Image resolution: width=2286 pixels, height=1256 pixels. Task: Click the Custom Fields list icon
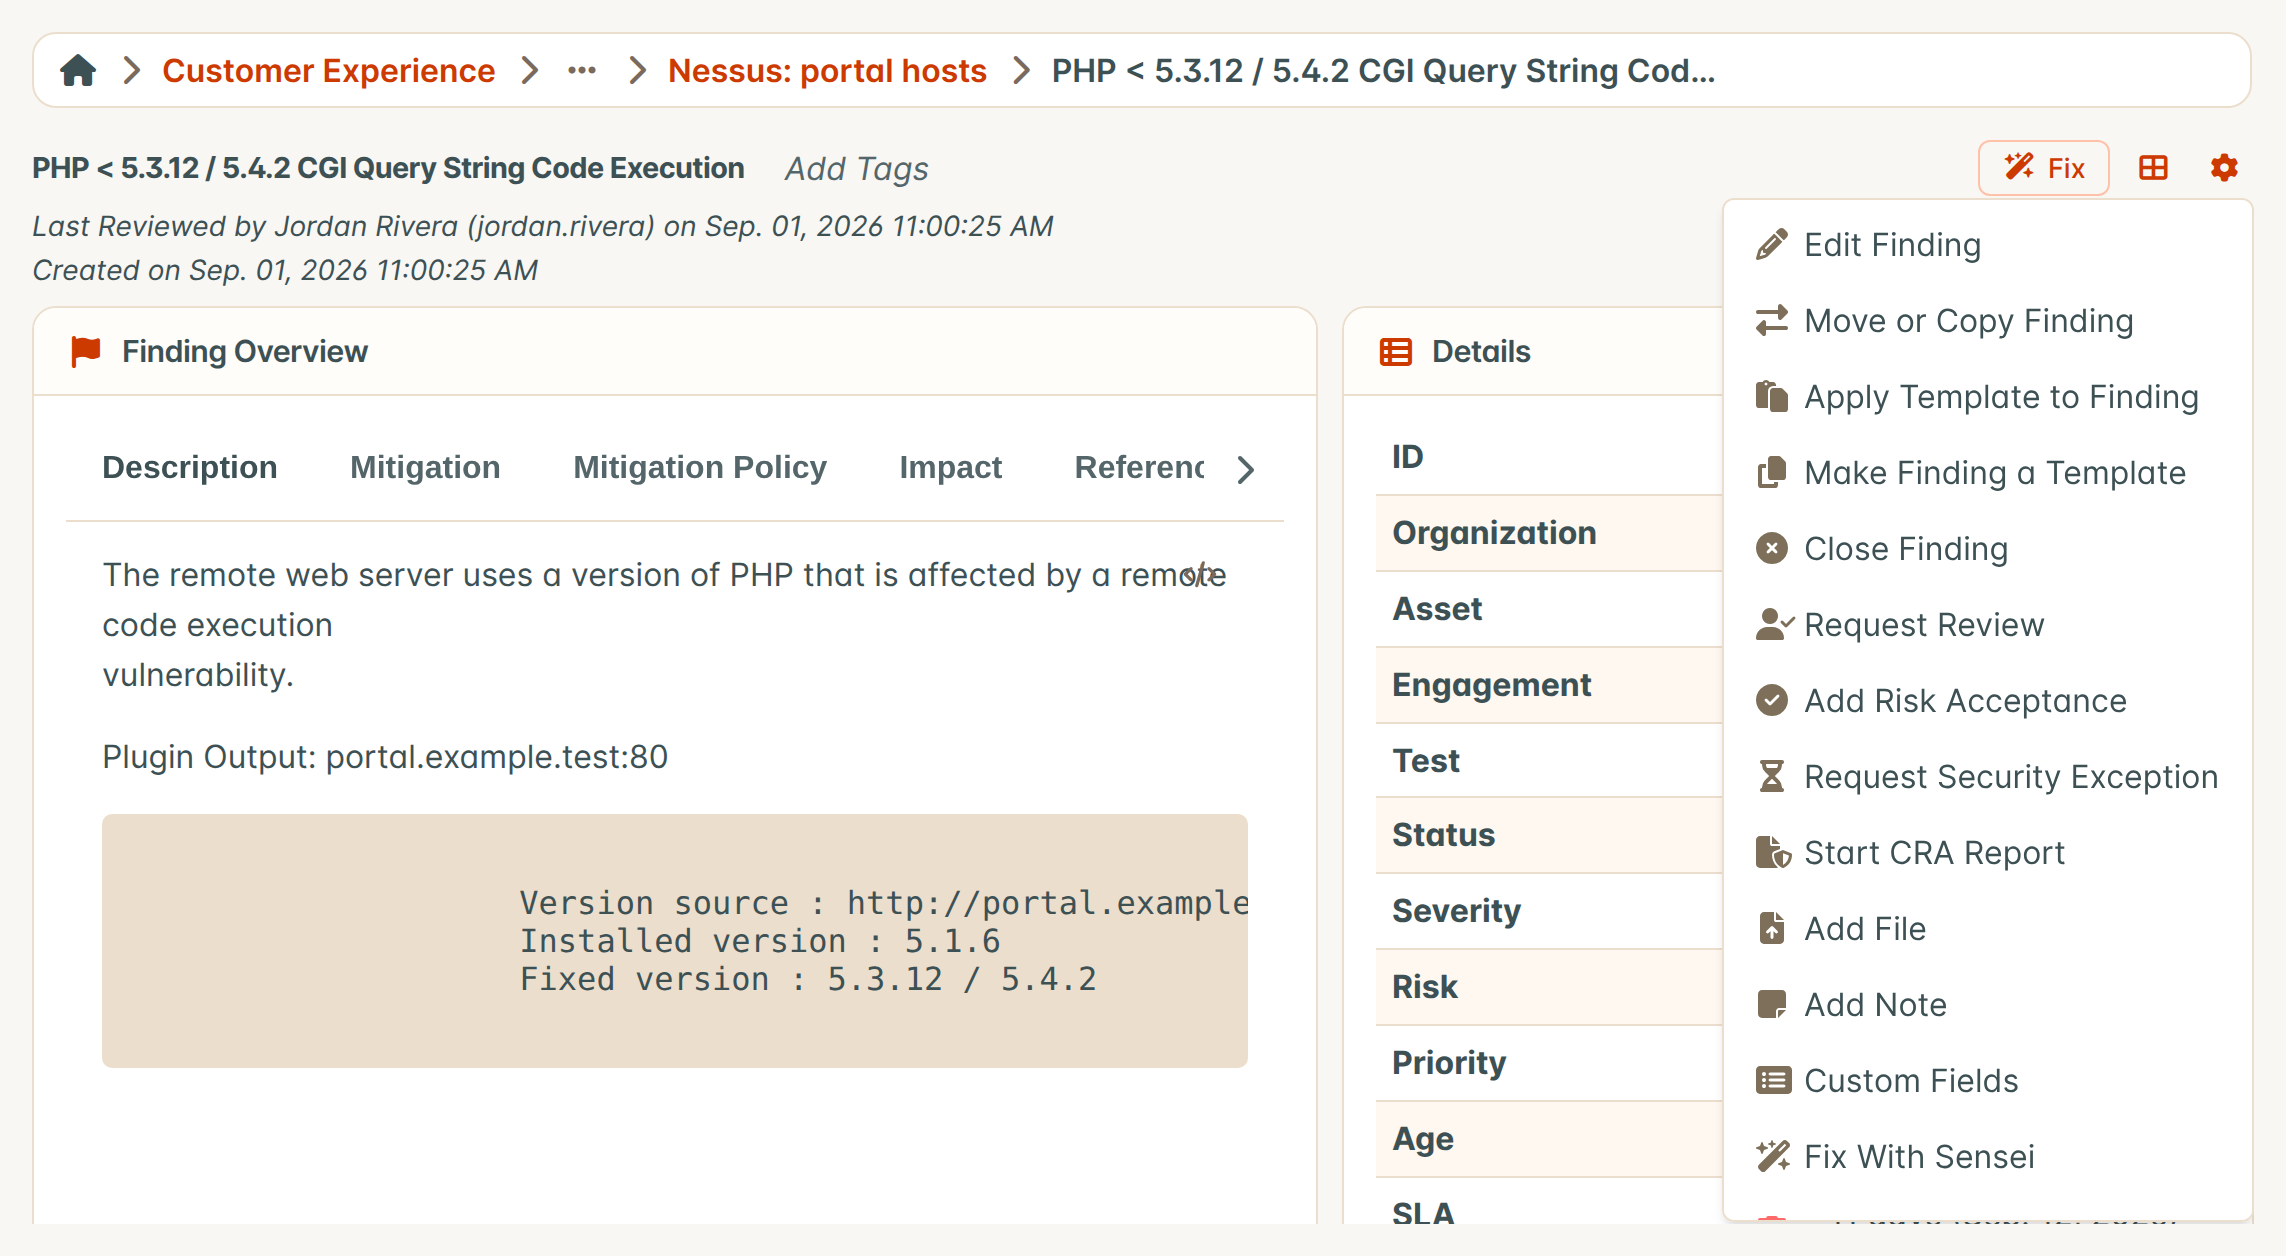(x=1773, y=1081)
